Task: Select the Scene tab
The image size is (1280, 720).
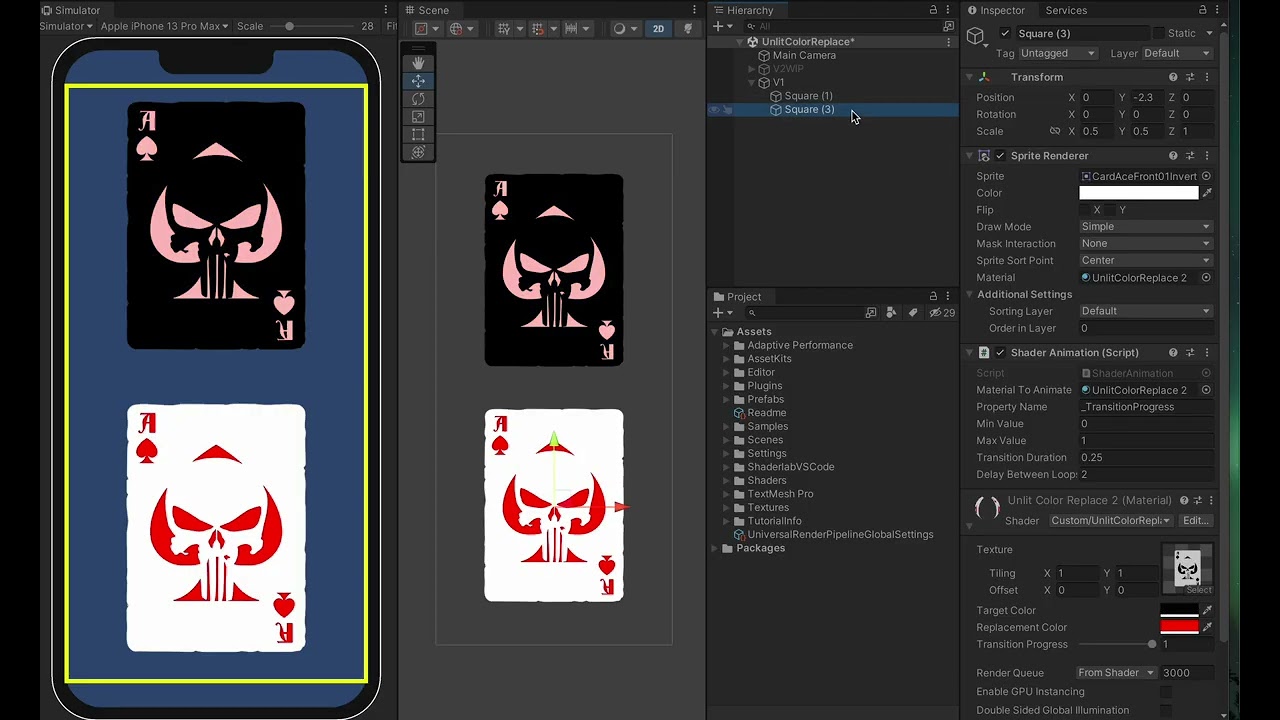Action: coord(426,10)
